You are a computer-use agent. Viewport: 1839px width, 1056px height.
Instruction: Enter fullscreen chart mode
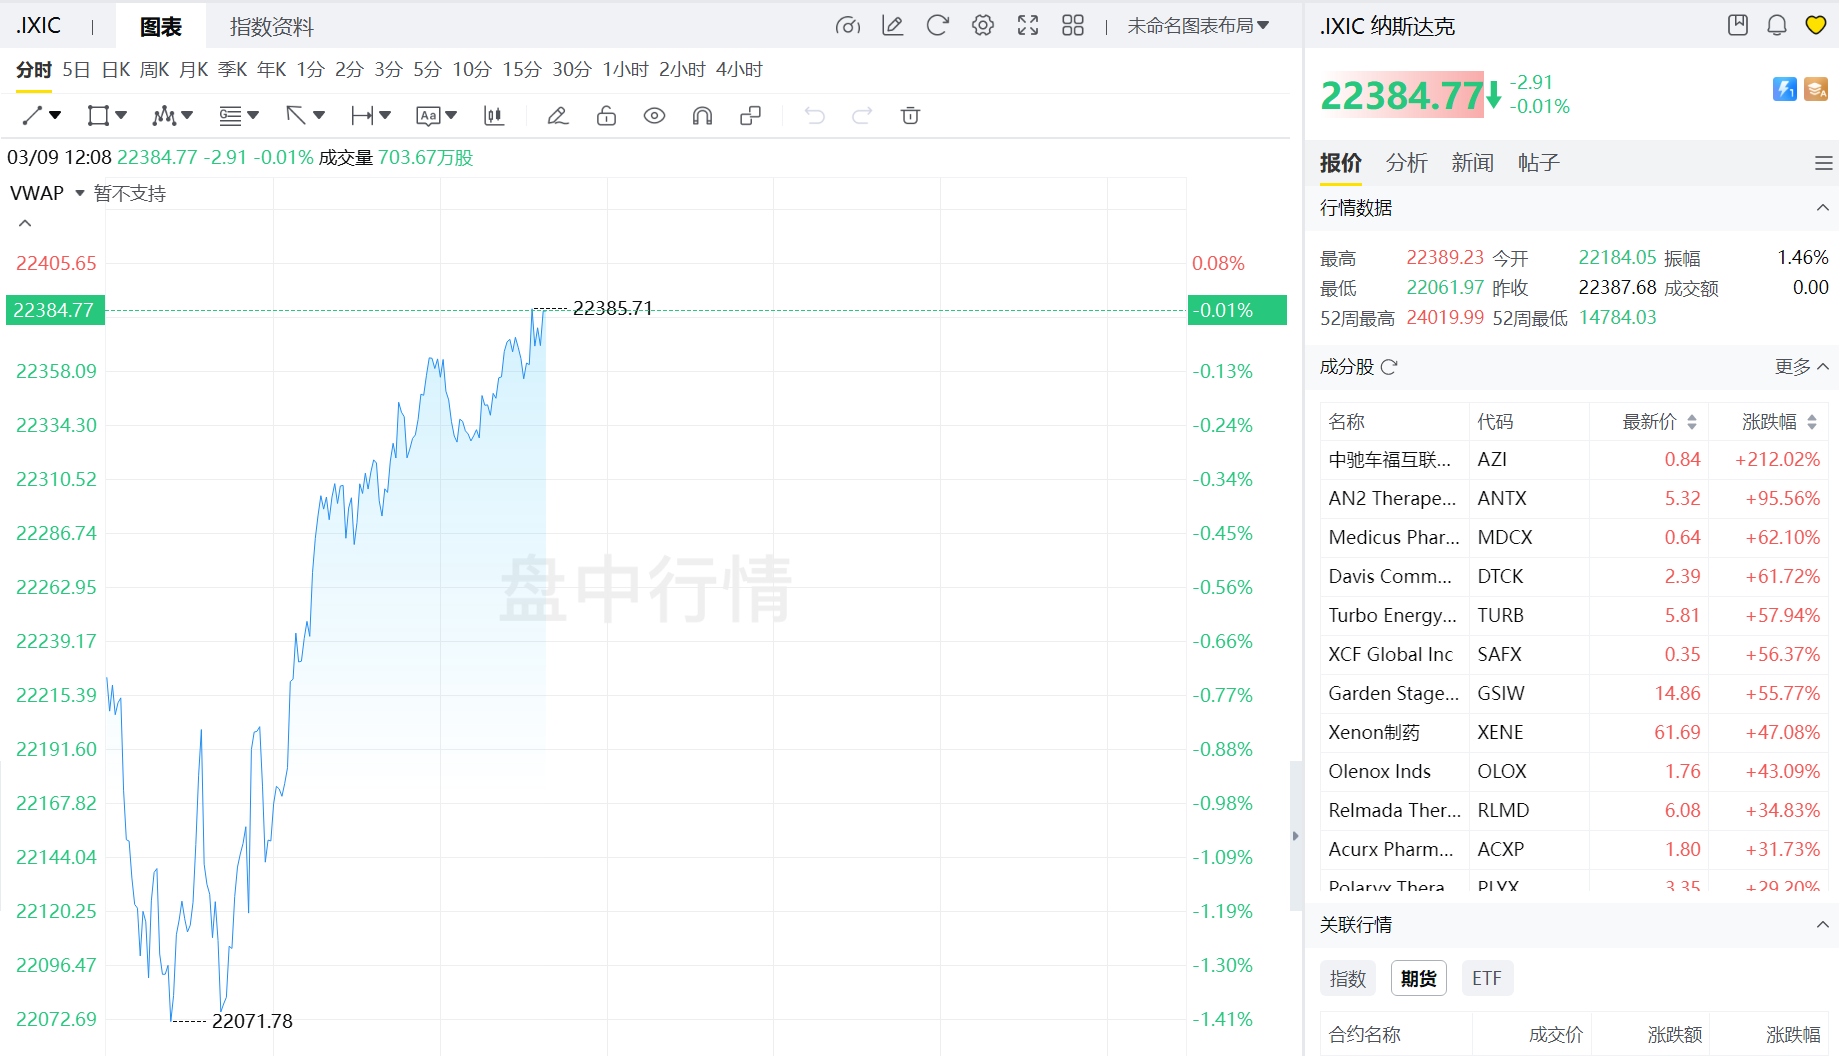[1028, 26]
